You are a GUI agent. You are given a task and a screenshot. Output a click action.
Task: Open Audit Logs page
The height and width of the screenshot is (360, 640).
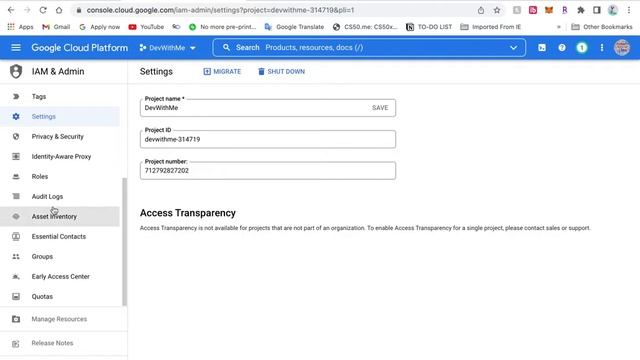click(x=47, y=196)
